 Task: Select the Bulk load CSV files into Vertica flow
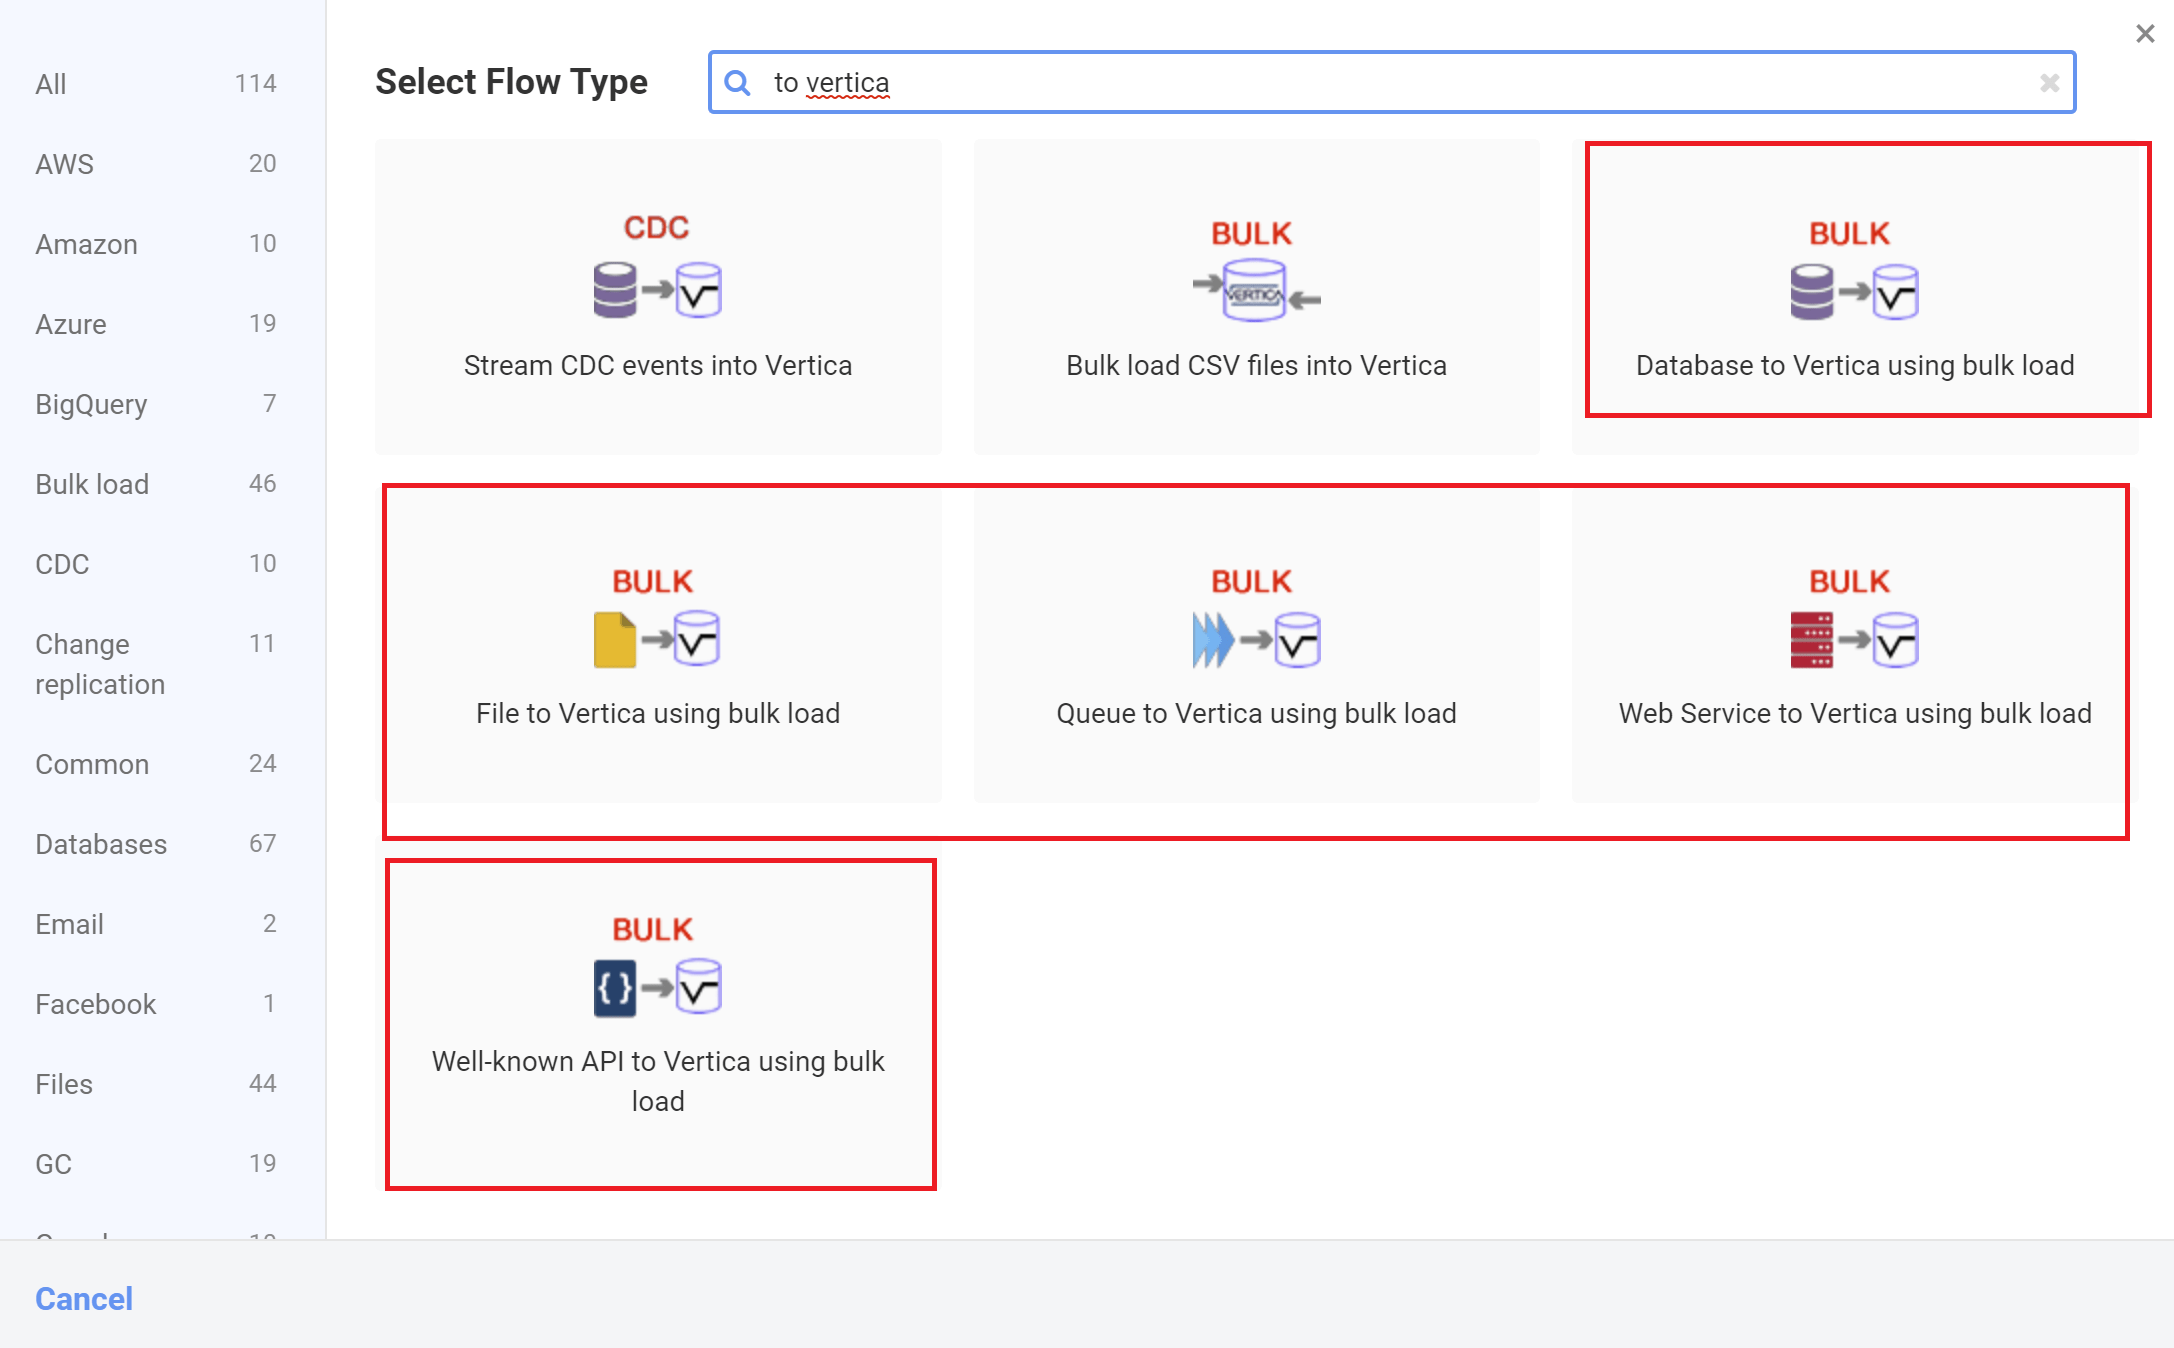pyautogui.click(x=1255, y=297)
